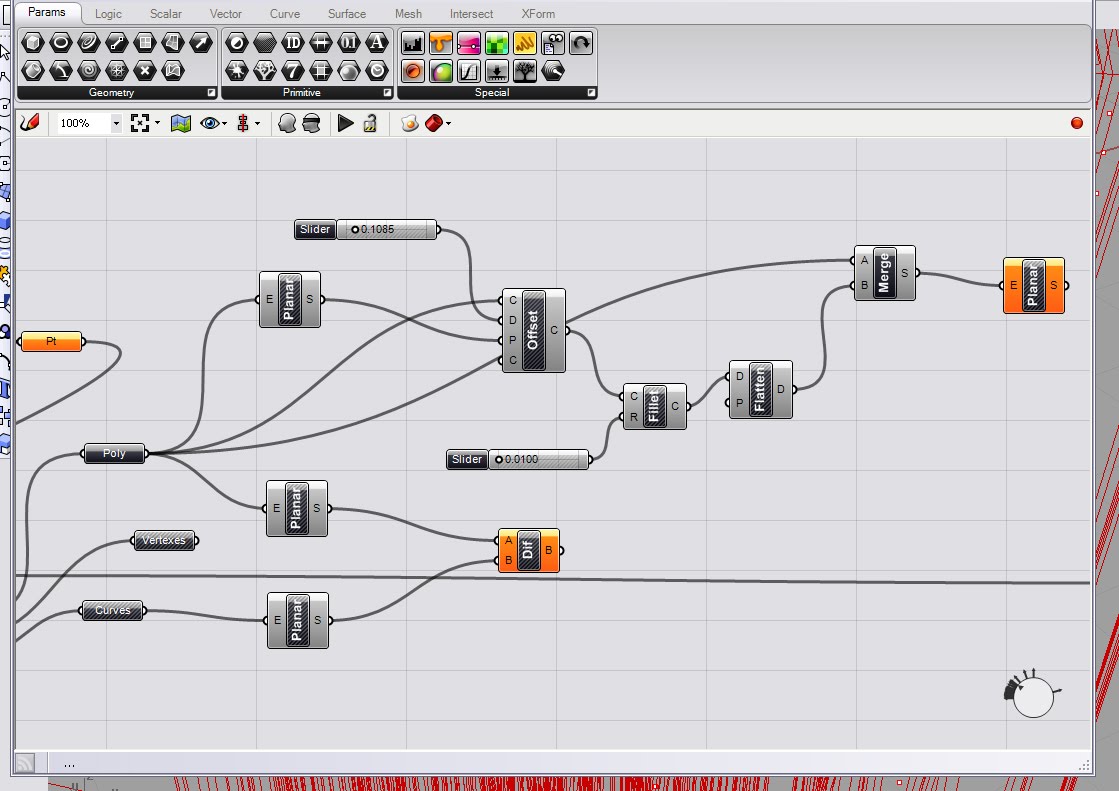
Task: Switch to the Vector tab
Action: 226,14
